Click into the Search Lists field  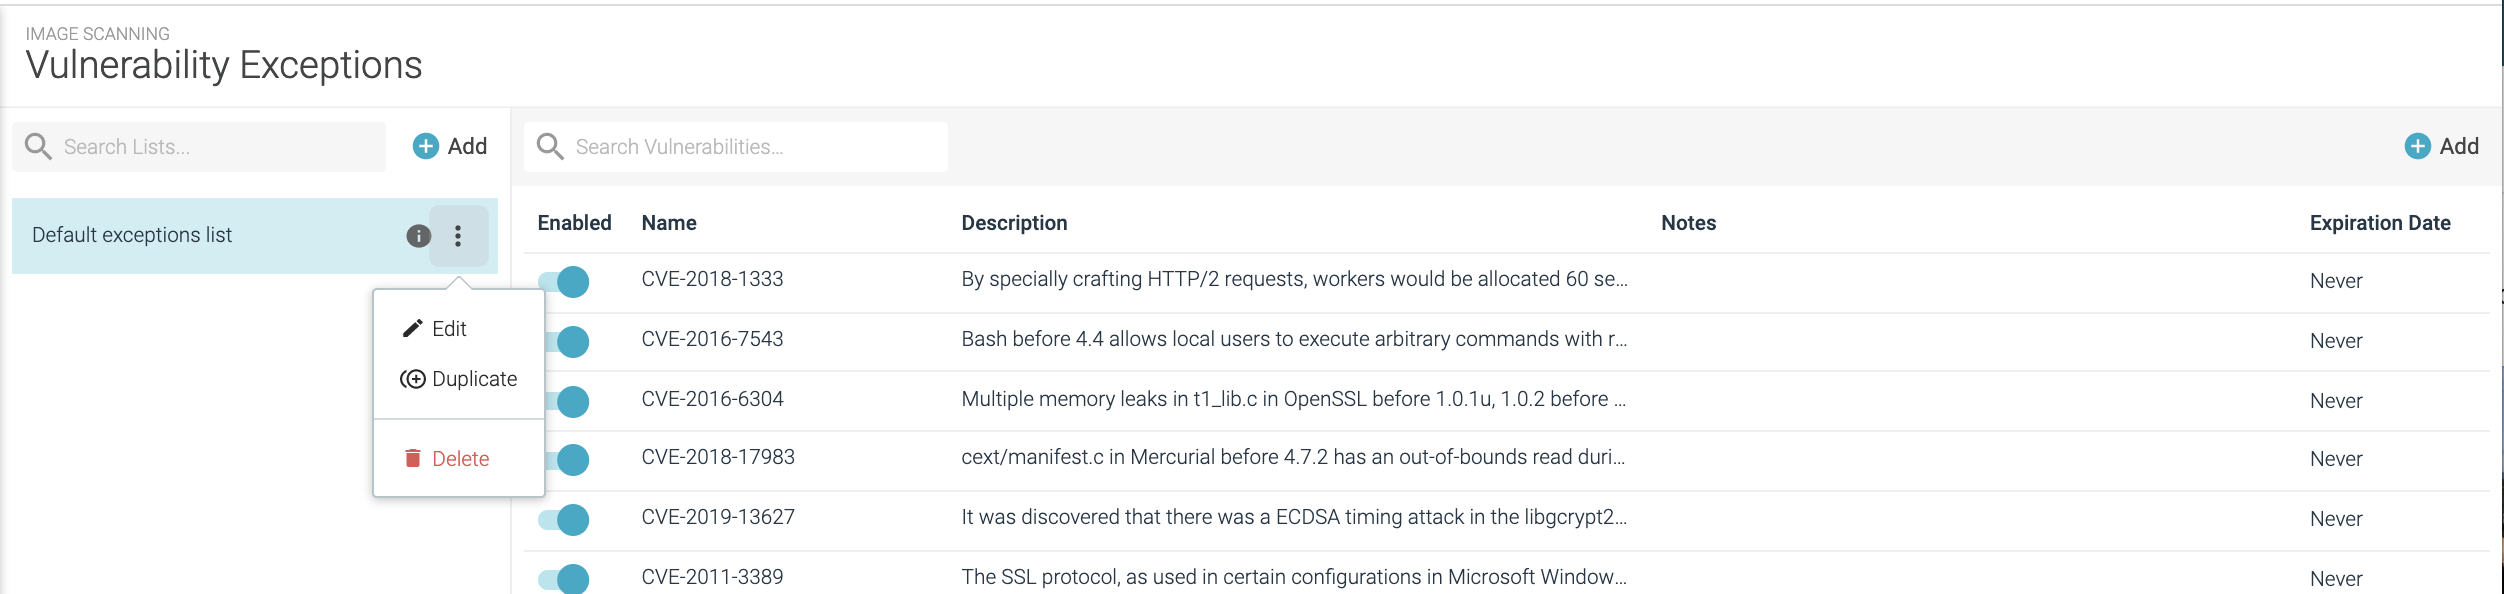coord(199,147)
